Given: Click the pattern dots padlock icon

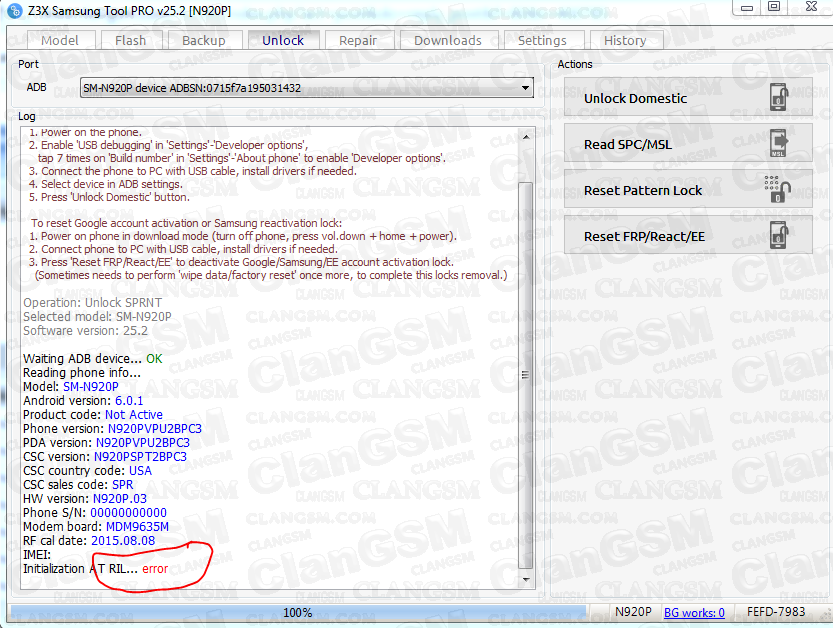Looking at the screenshot, I should tap(778, 190).
